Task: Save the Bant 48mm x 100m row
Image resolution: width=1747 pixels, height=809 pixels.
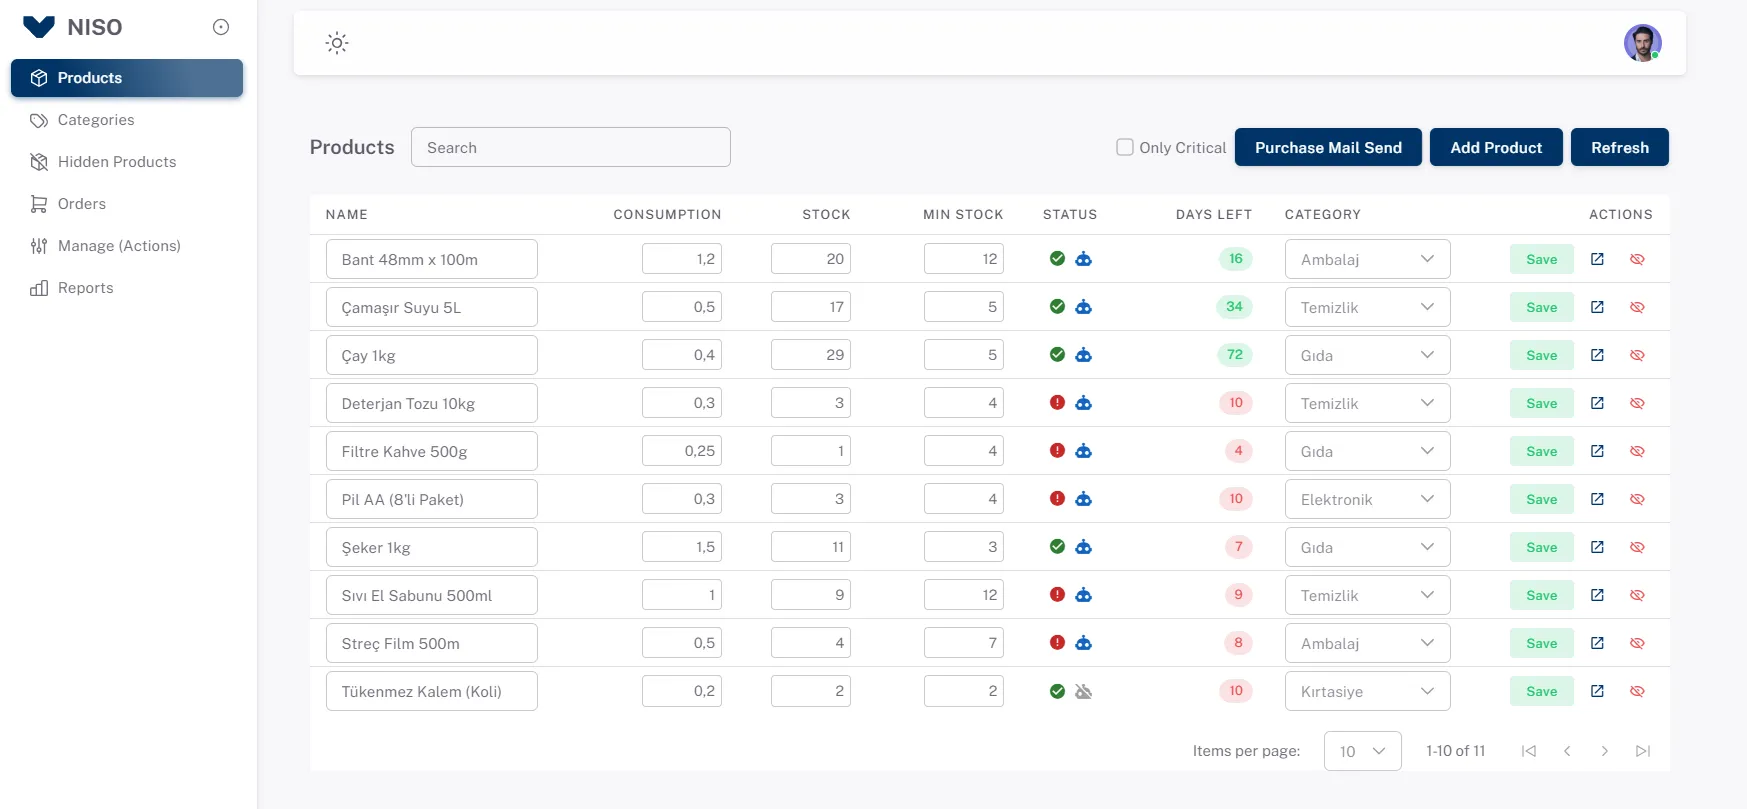Action: (1541, 259)
